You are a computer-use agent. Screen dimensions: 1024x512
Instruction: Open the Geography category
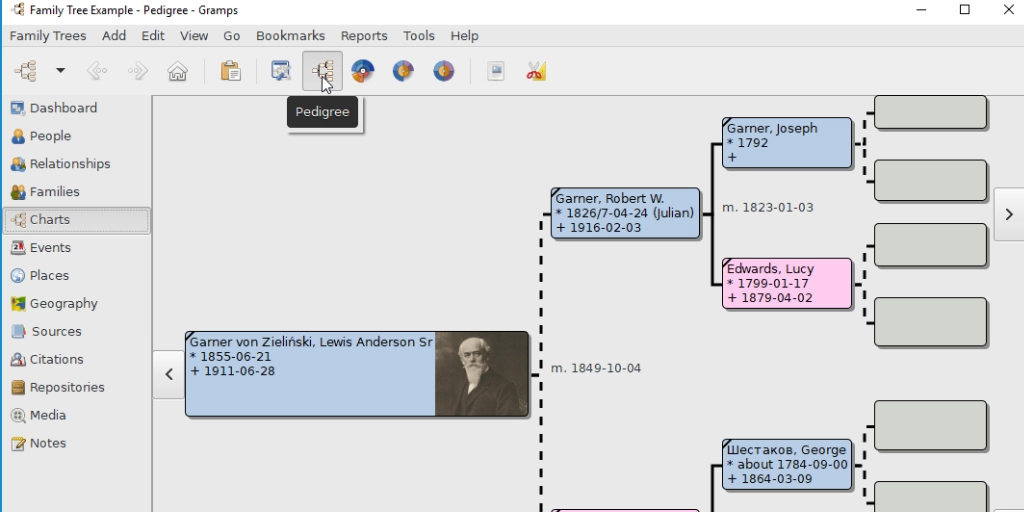click(x=76, y=304)
